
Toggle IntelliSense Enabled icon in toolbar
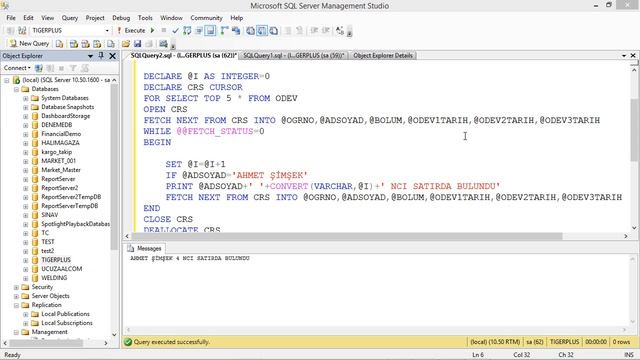click(x=210, y=31)
